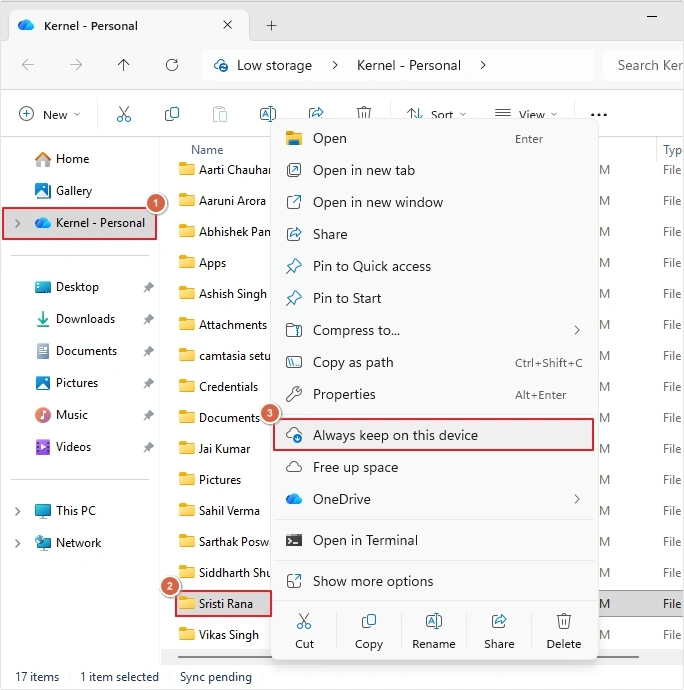This screenshot has height=690, width=684.
Task: Add a new tab with plus button
Action: coord(272,26)
